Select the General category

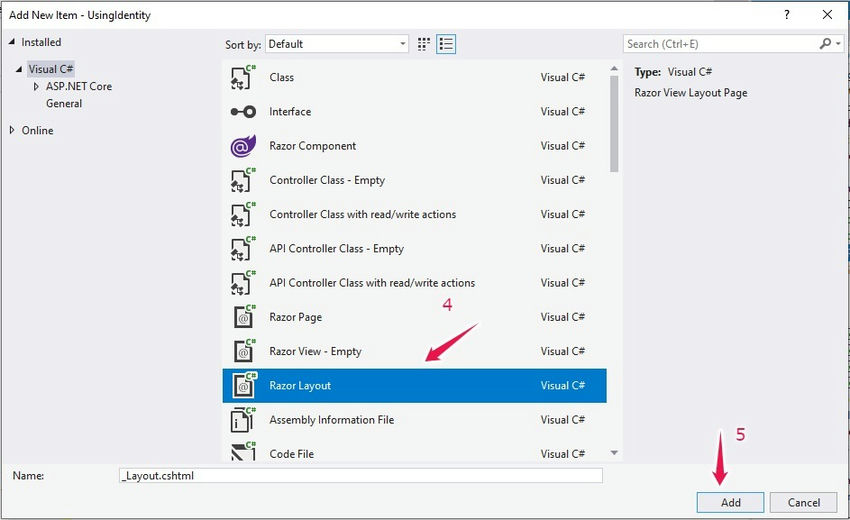64,104
